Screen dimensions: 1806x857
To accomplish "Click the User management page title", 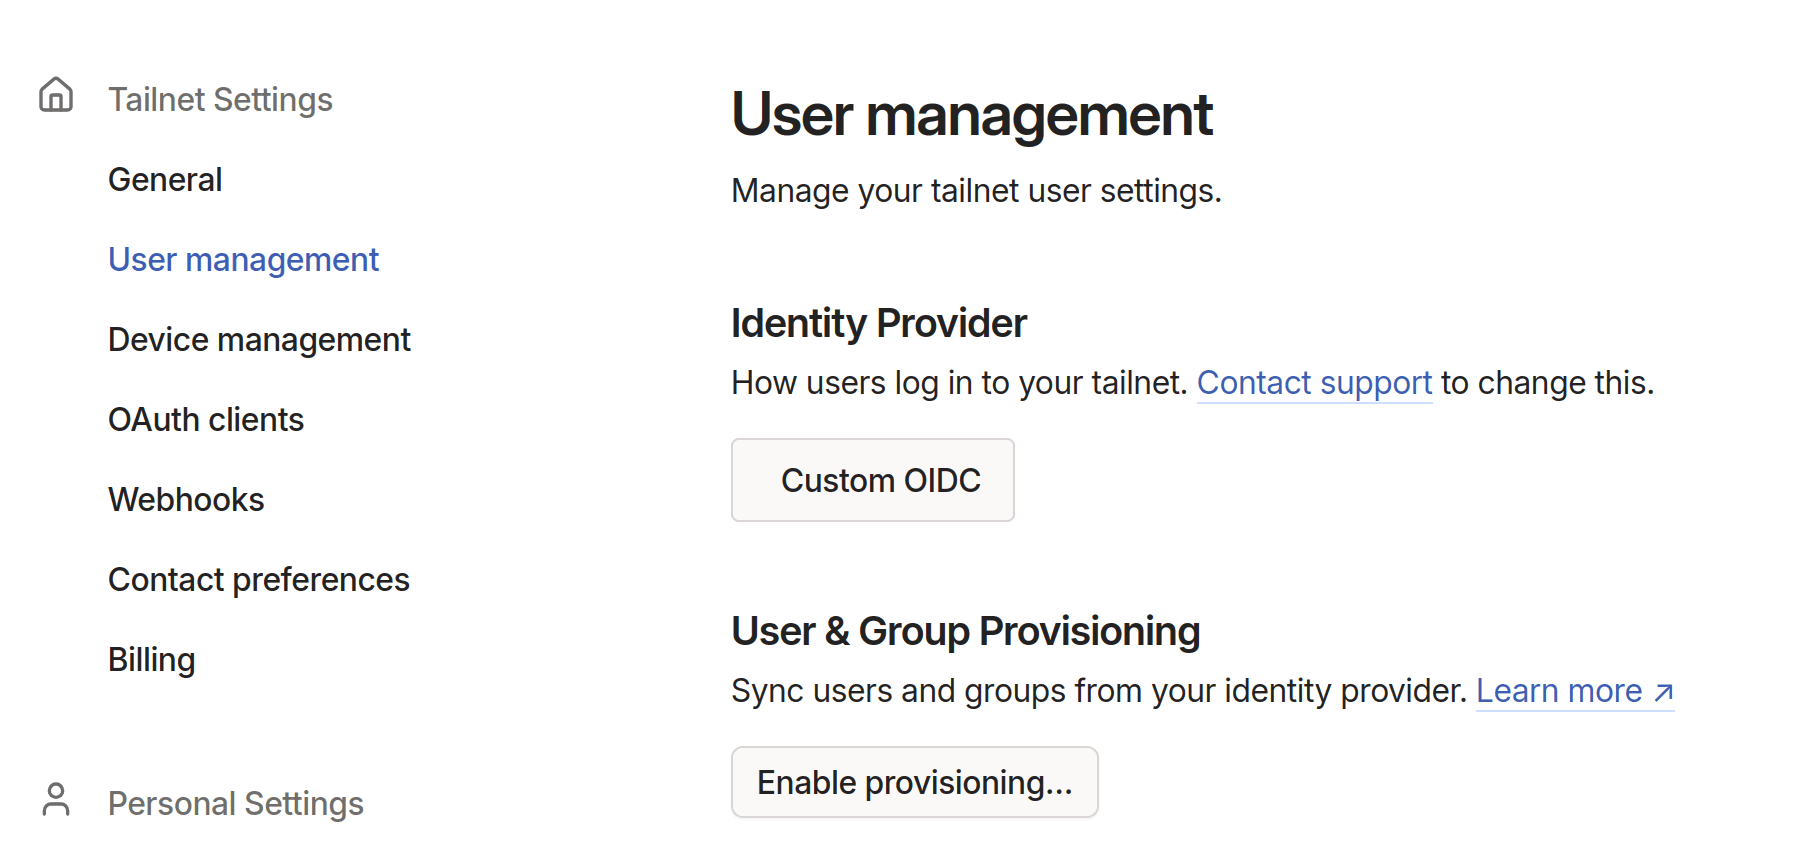I will pyautogui.click(x=972, y=115).
